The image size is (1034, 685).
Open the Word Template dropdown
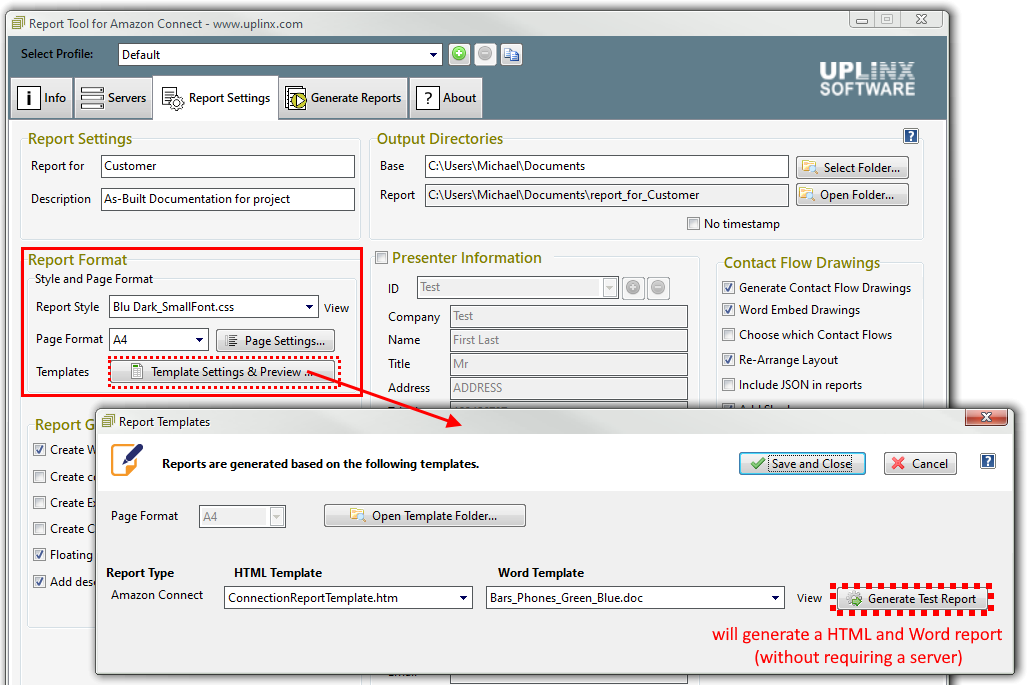click(776, 598)
